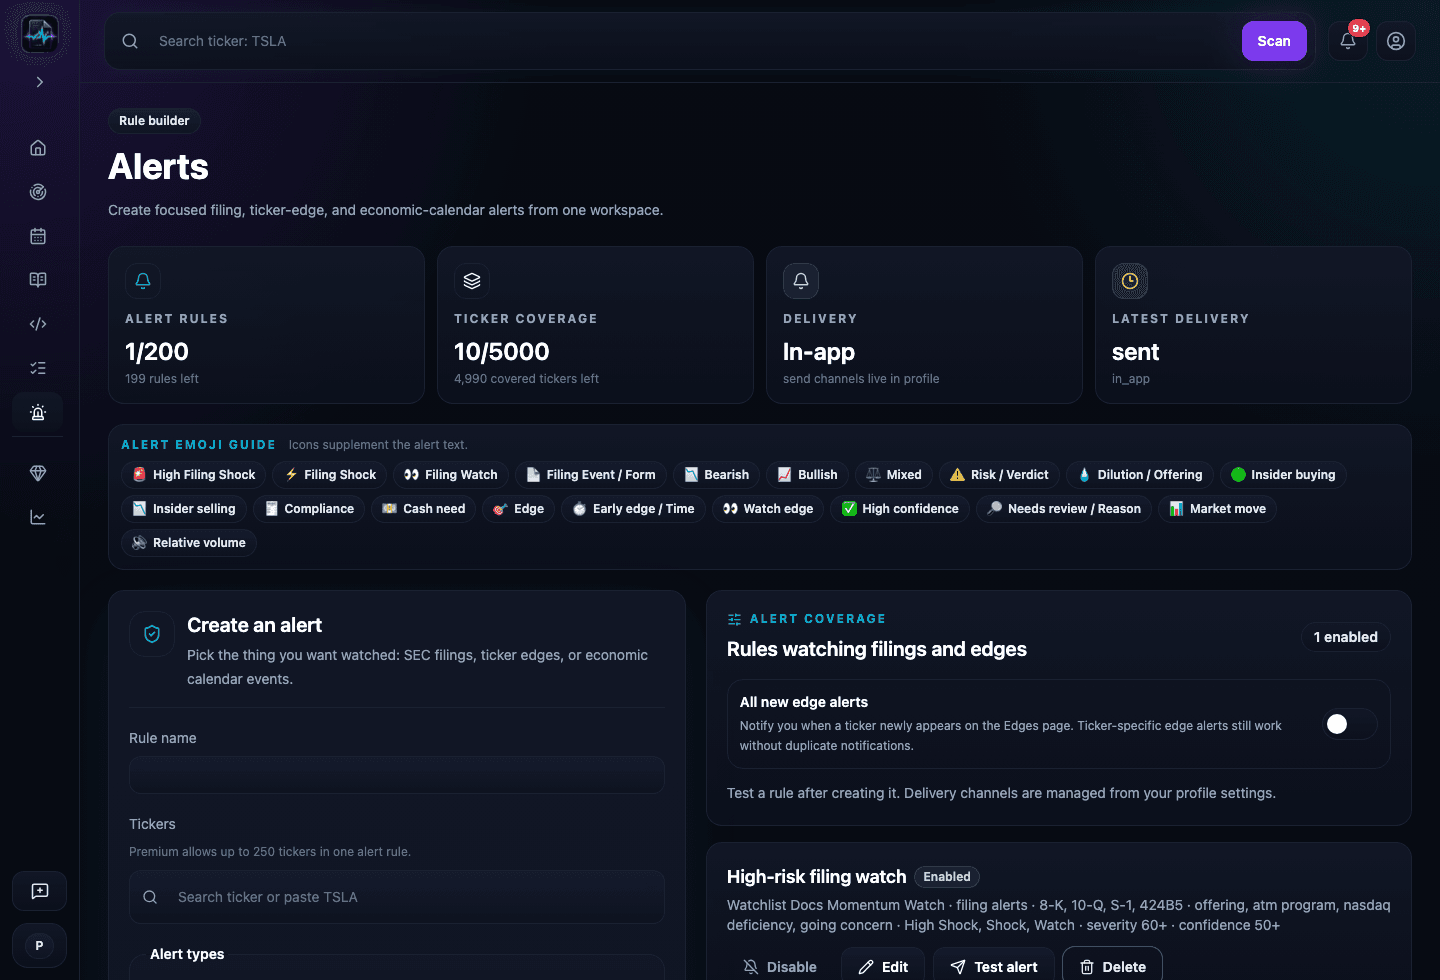1440x980 pixels.
Task: Open the feedback message icon
Action: click(40, 891)
